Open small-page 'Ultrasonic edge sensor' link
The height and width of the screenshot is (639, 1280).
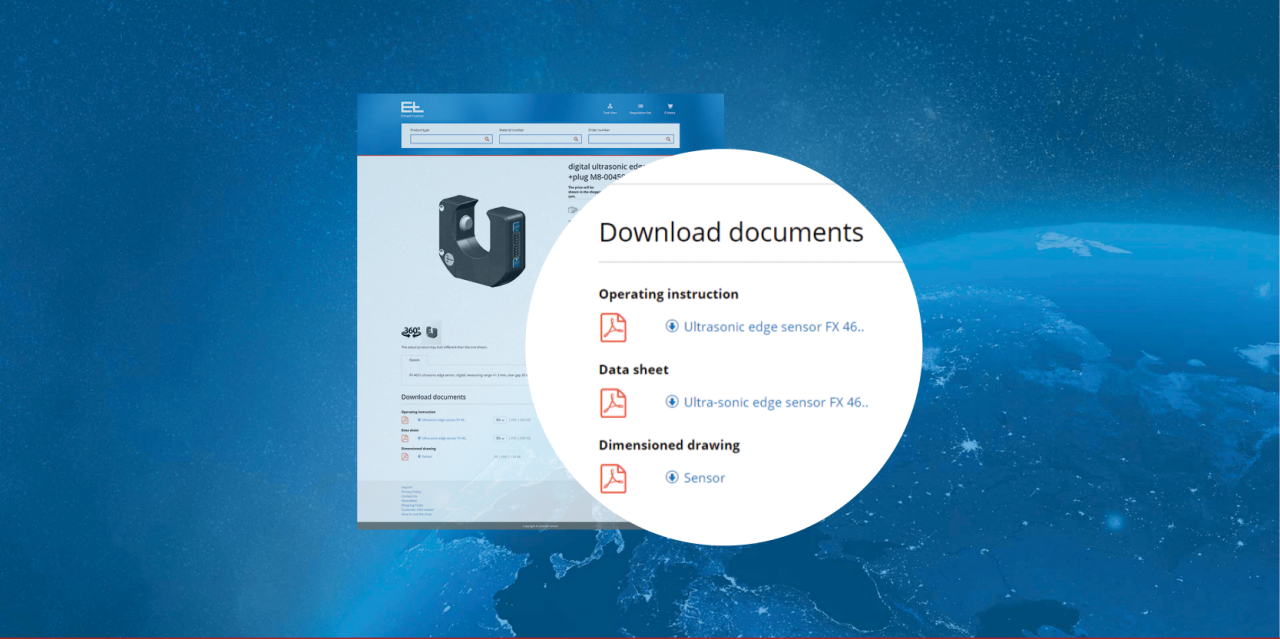(442, 420)
